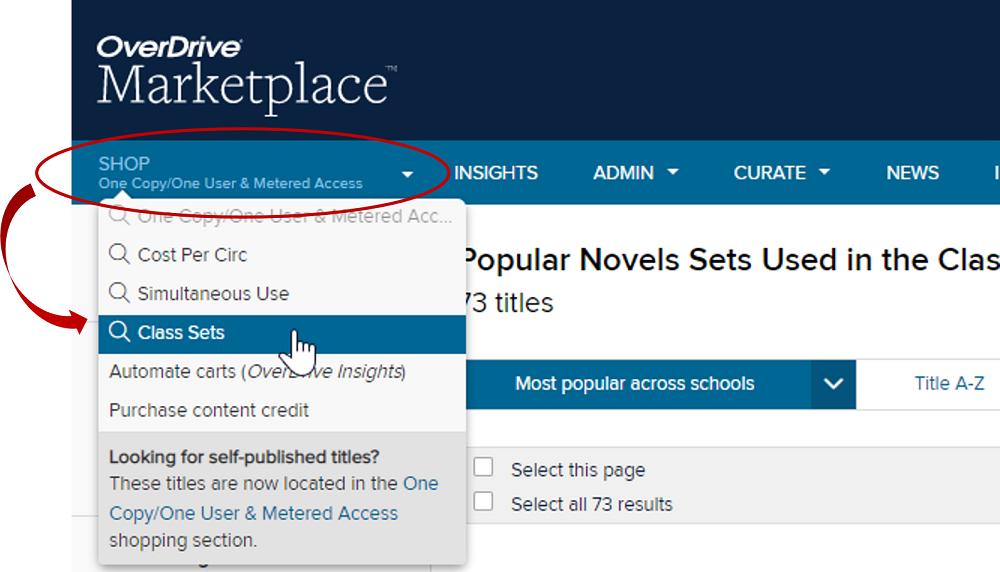1000x572 pixels.
Task: Choose Cost Per Circ from the Shop menu
Action: pos(282,254)
